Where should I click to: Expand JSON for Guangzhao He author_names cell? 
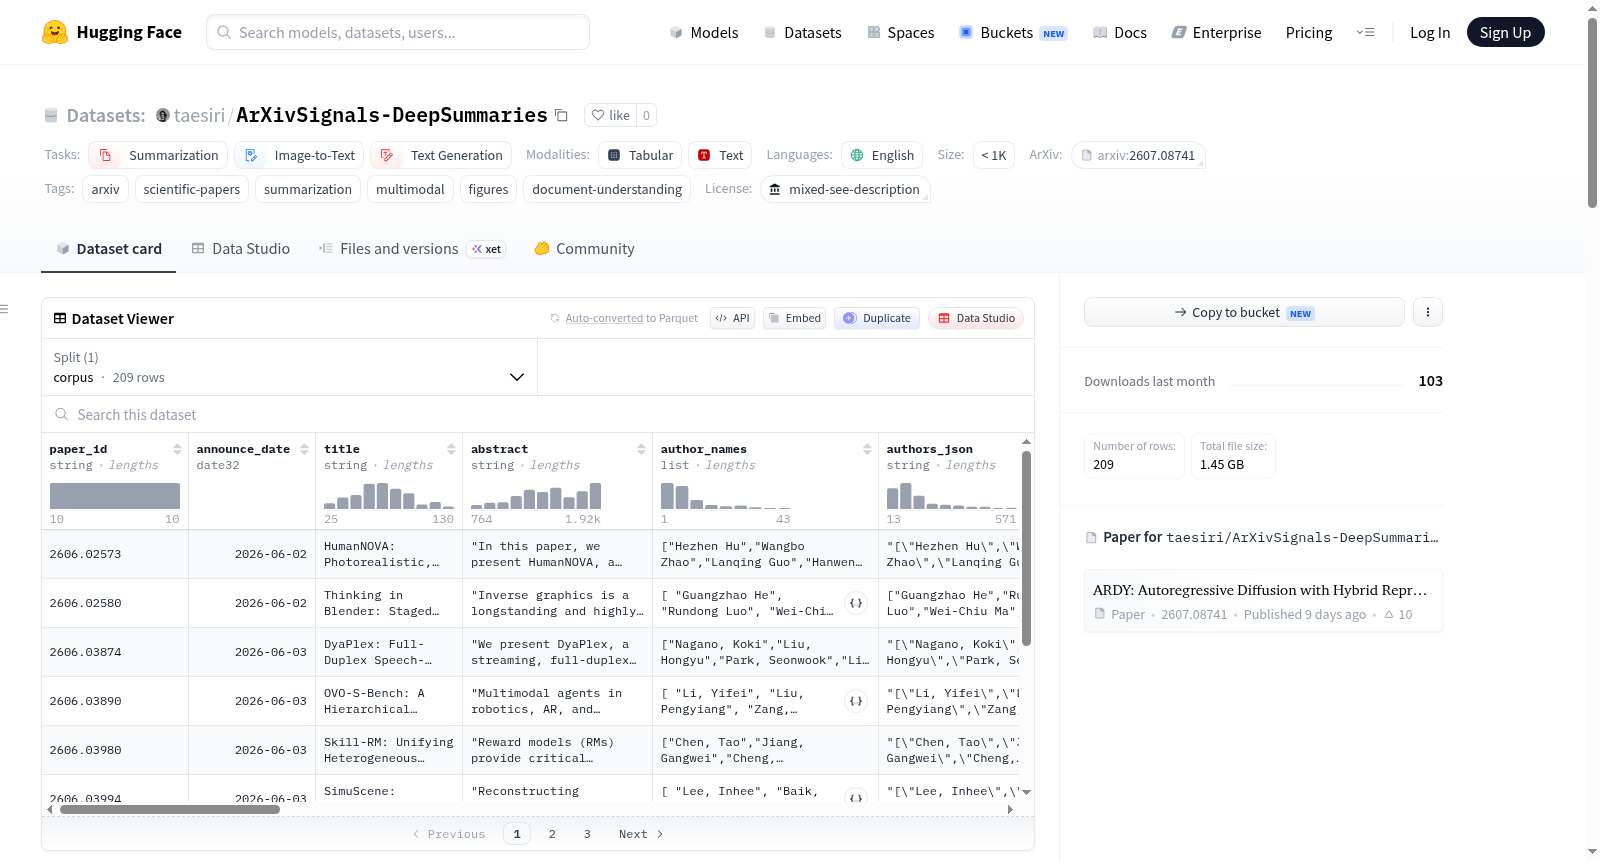tap(856, 603)
